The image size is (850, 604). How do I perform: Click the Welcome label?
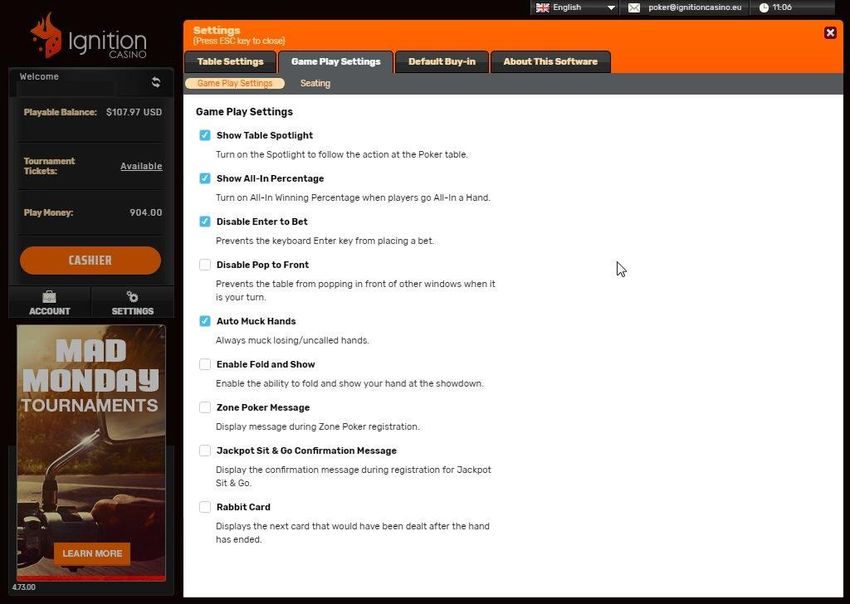(x=39, y=76)
